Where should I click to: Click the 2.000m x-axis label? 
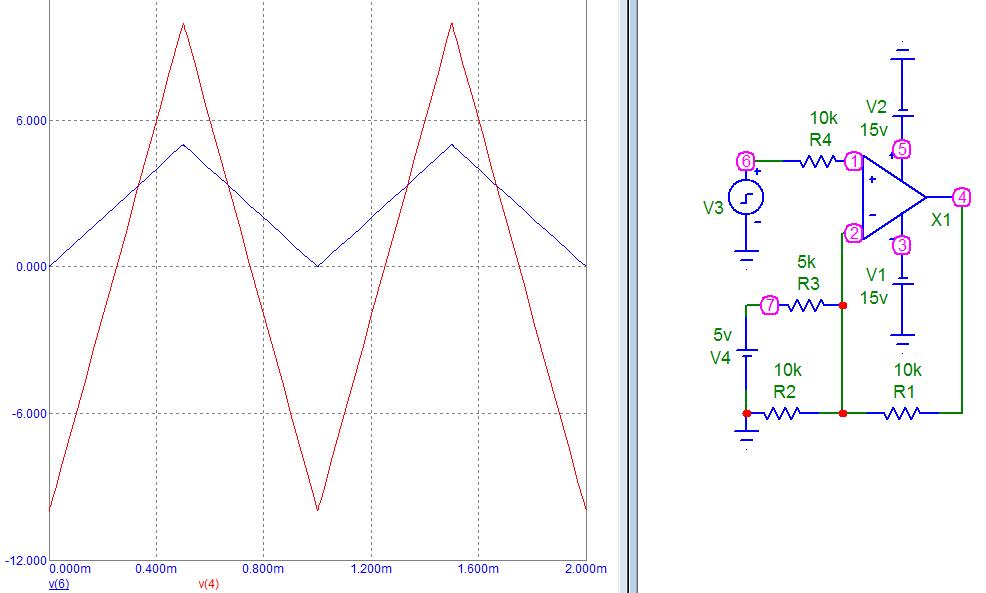585,569
